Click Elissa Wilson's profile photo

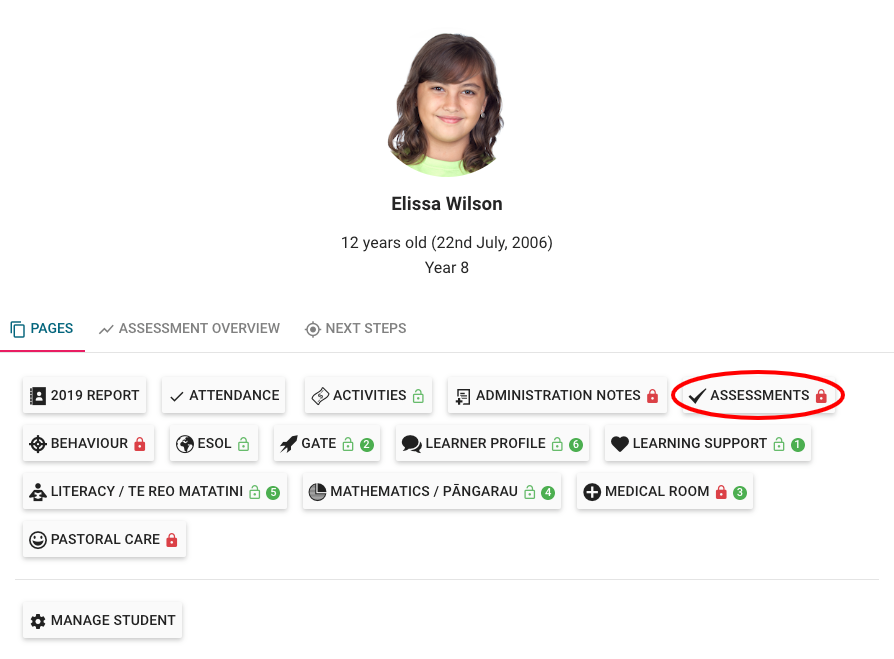pos(446,103)
